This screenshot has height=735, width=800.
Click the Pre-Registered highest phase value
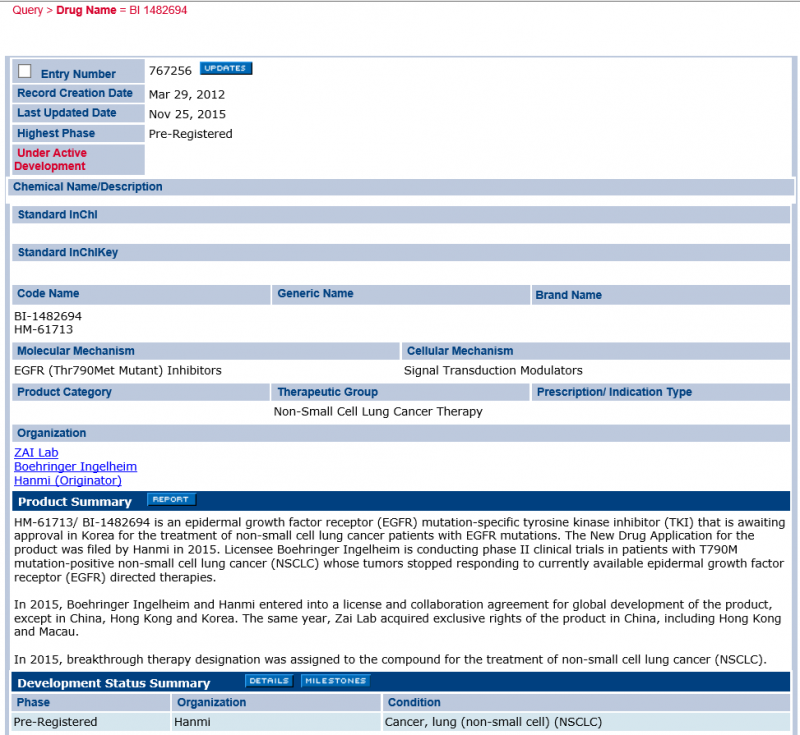190,134
